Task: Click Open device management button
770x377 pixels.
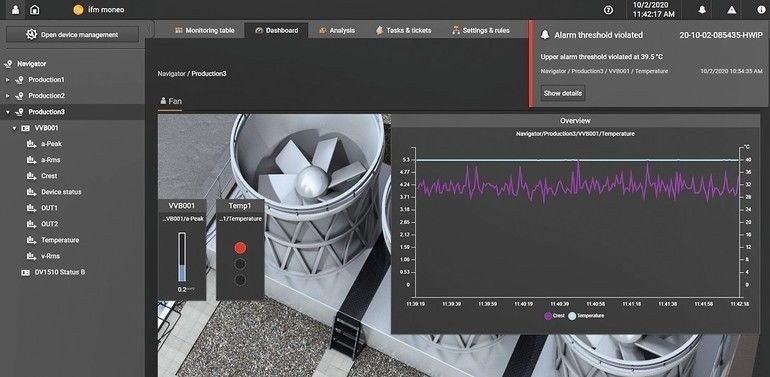Action: pyautogui.click(x=73, y=34)
